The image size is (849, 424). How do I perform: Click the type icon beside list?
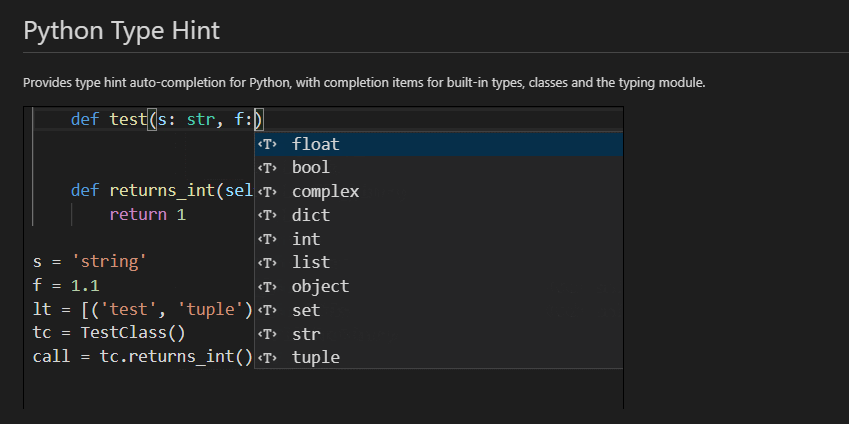267,263
